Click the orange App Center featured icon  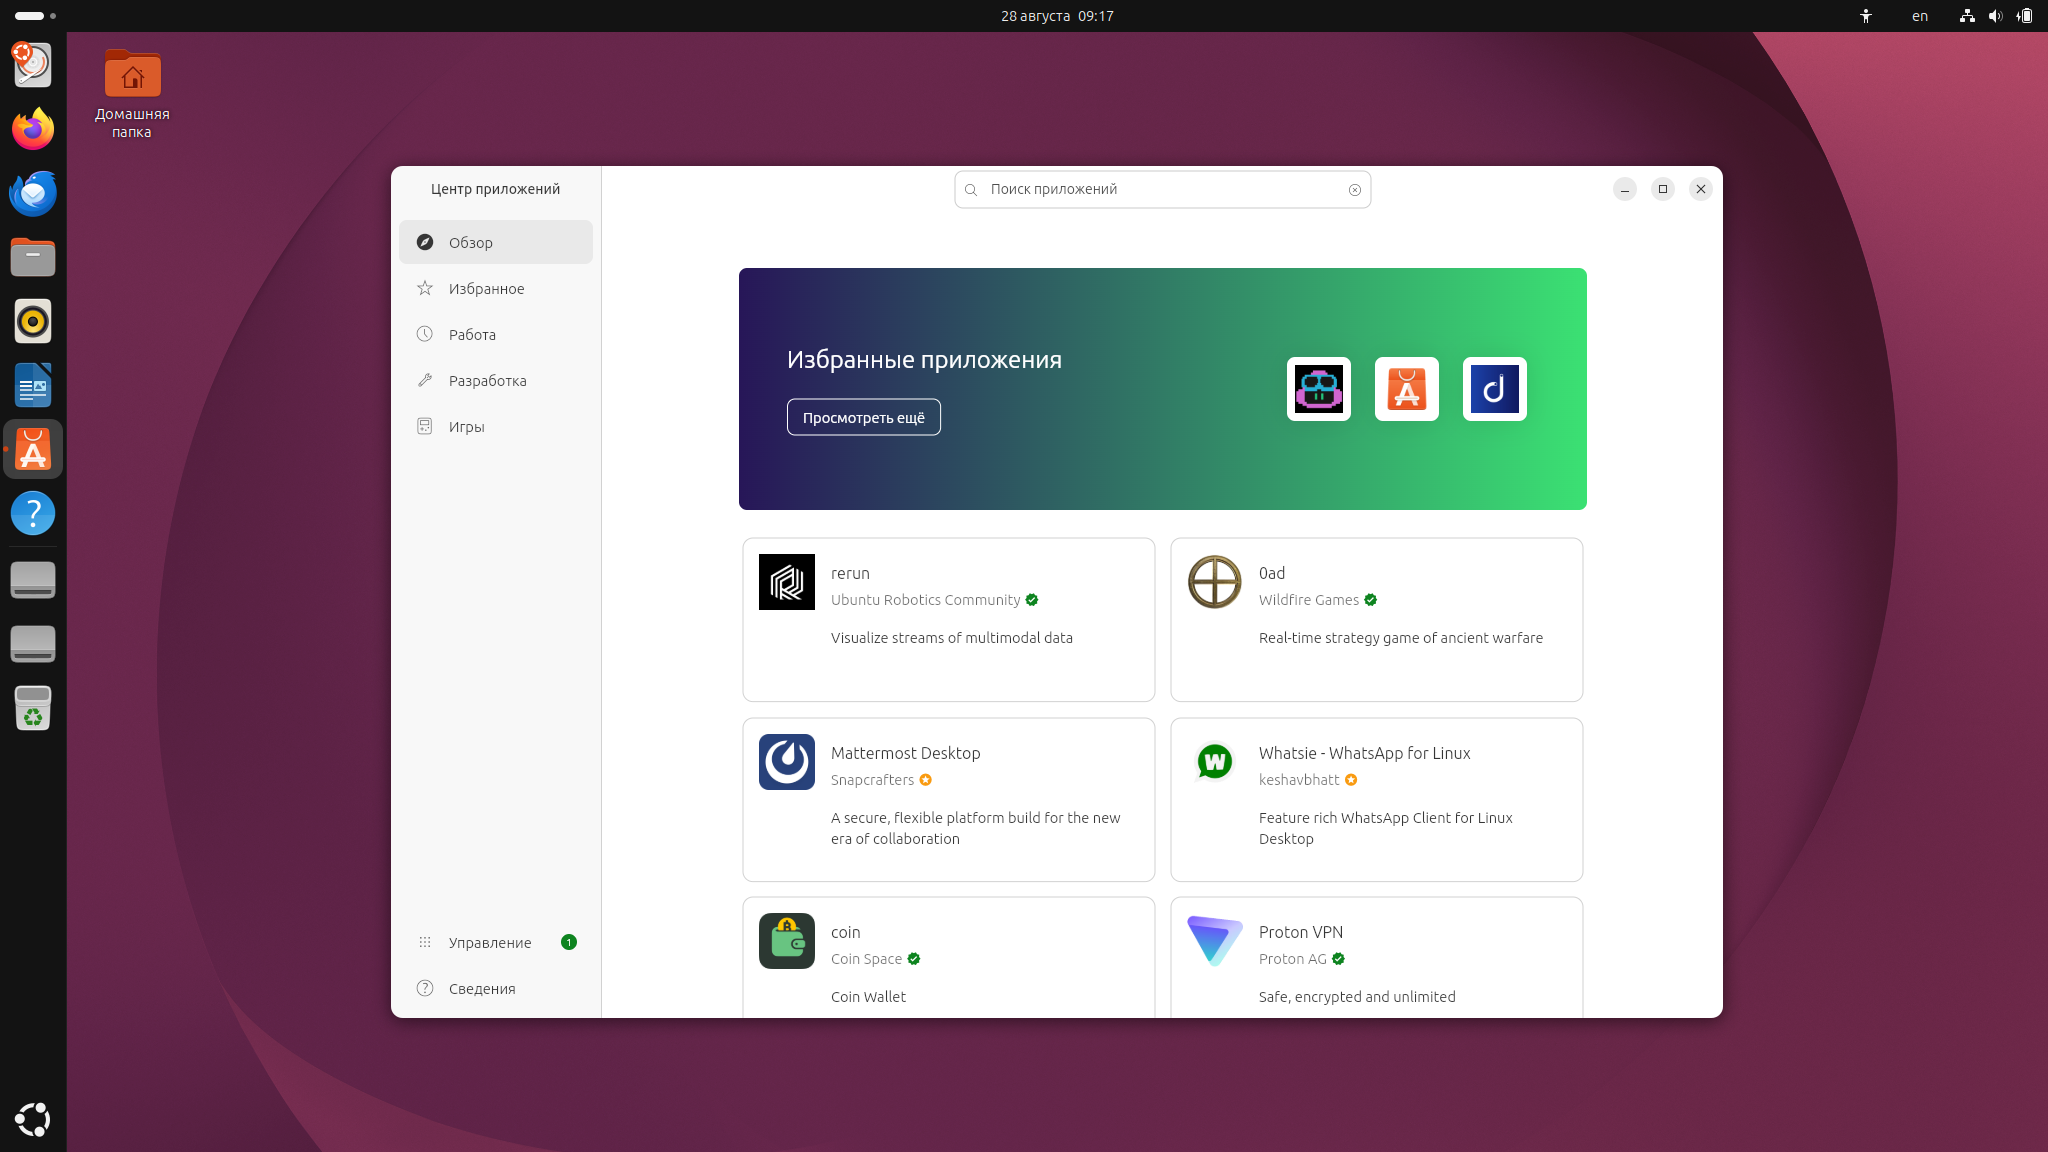tap(1407, 389)
